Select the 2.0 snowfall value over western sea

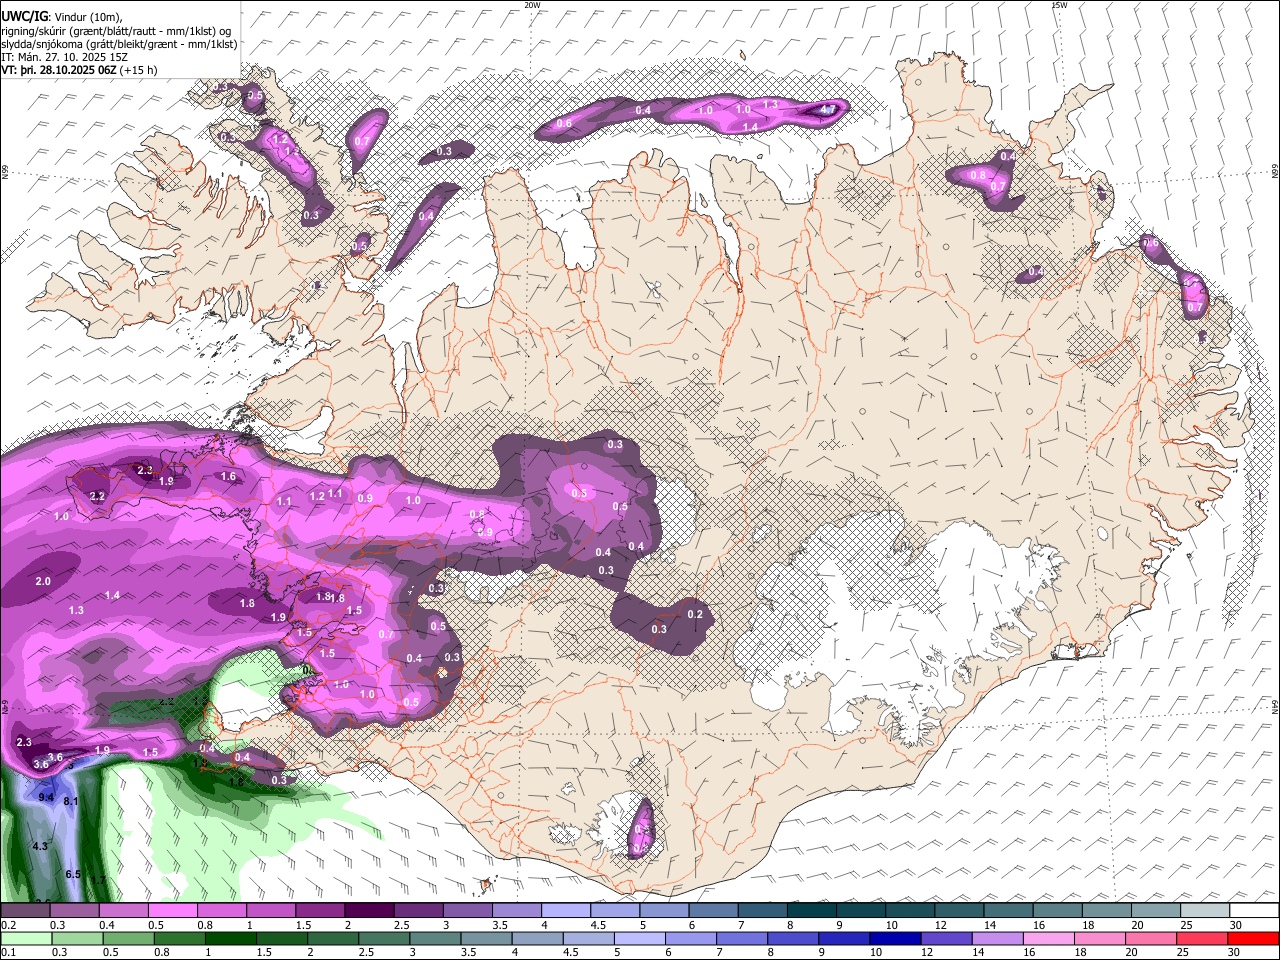click(43, 581)
